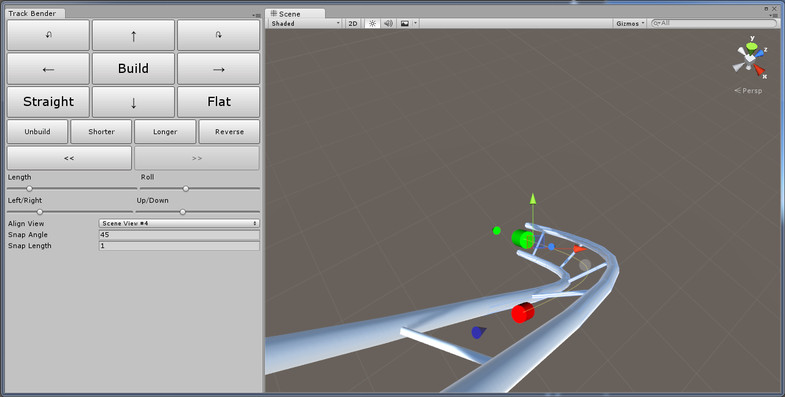The image size is (785, 397).
Task: Click the rotate clockwise roll arrow button
Action: tap(219, 35)
